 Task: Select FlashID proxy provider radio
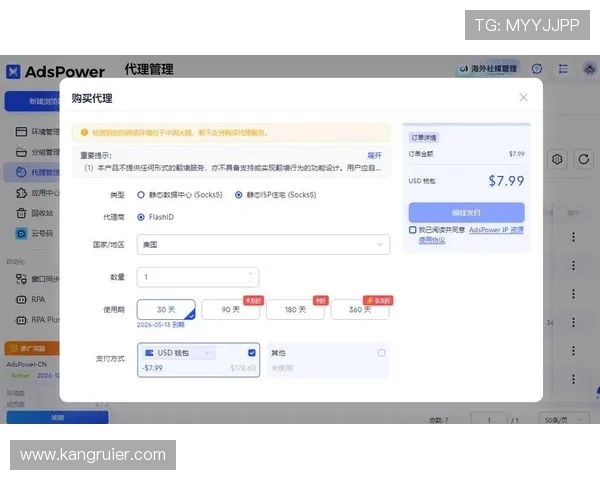pyautogui.click(x=141, y=217)
